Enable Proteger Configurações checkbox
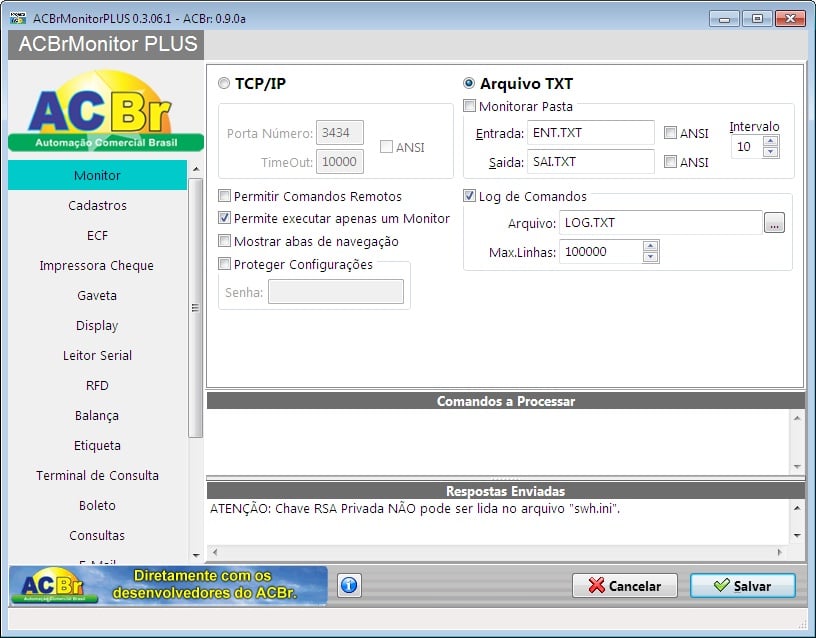 (x=224, y=264)
